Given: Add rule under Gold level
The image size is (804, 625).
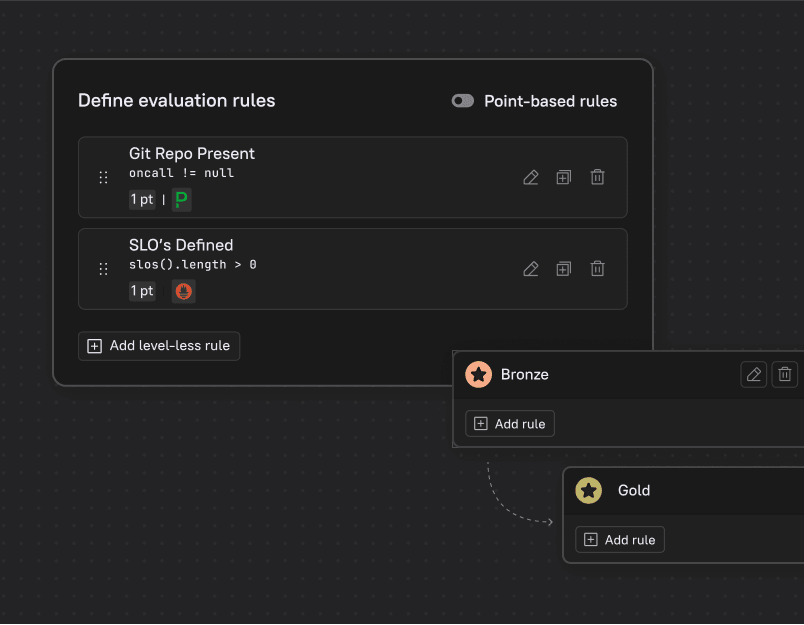Looking at the screenshot, I should point(620,539).
